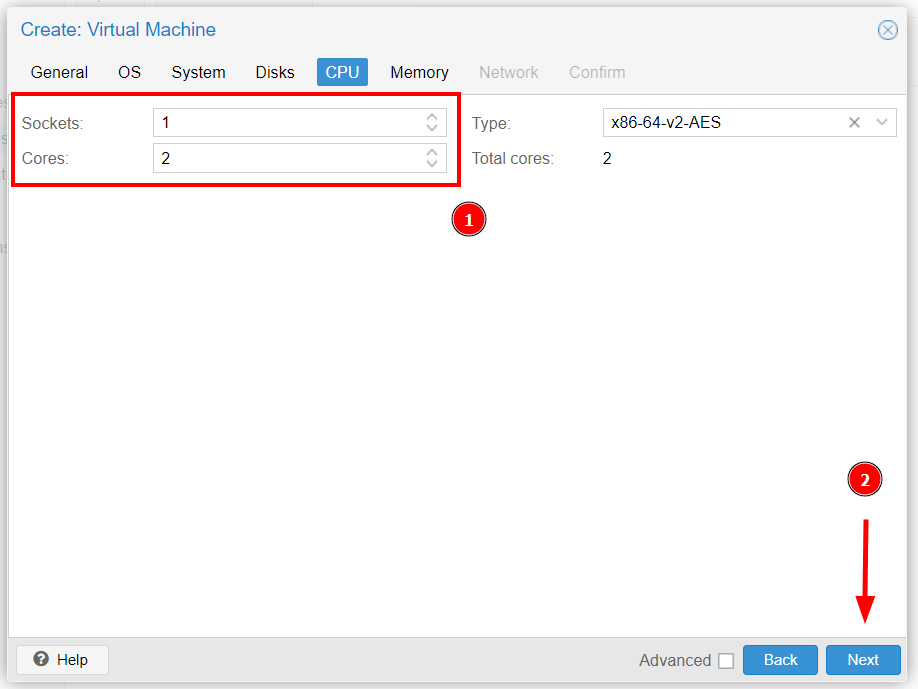The width and height of the screenshot is (918, 689).
Task: Click the Help question mark button
Action: [x=62, y=660]
